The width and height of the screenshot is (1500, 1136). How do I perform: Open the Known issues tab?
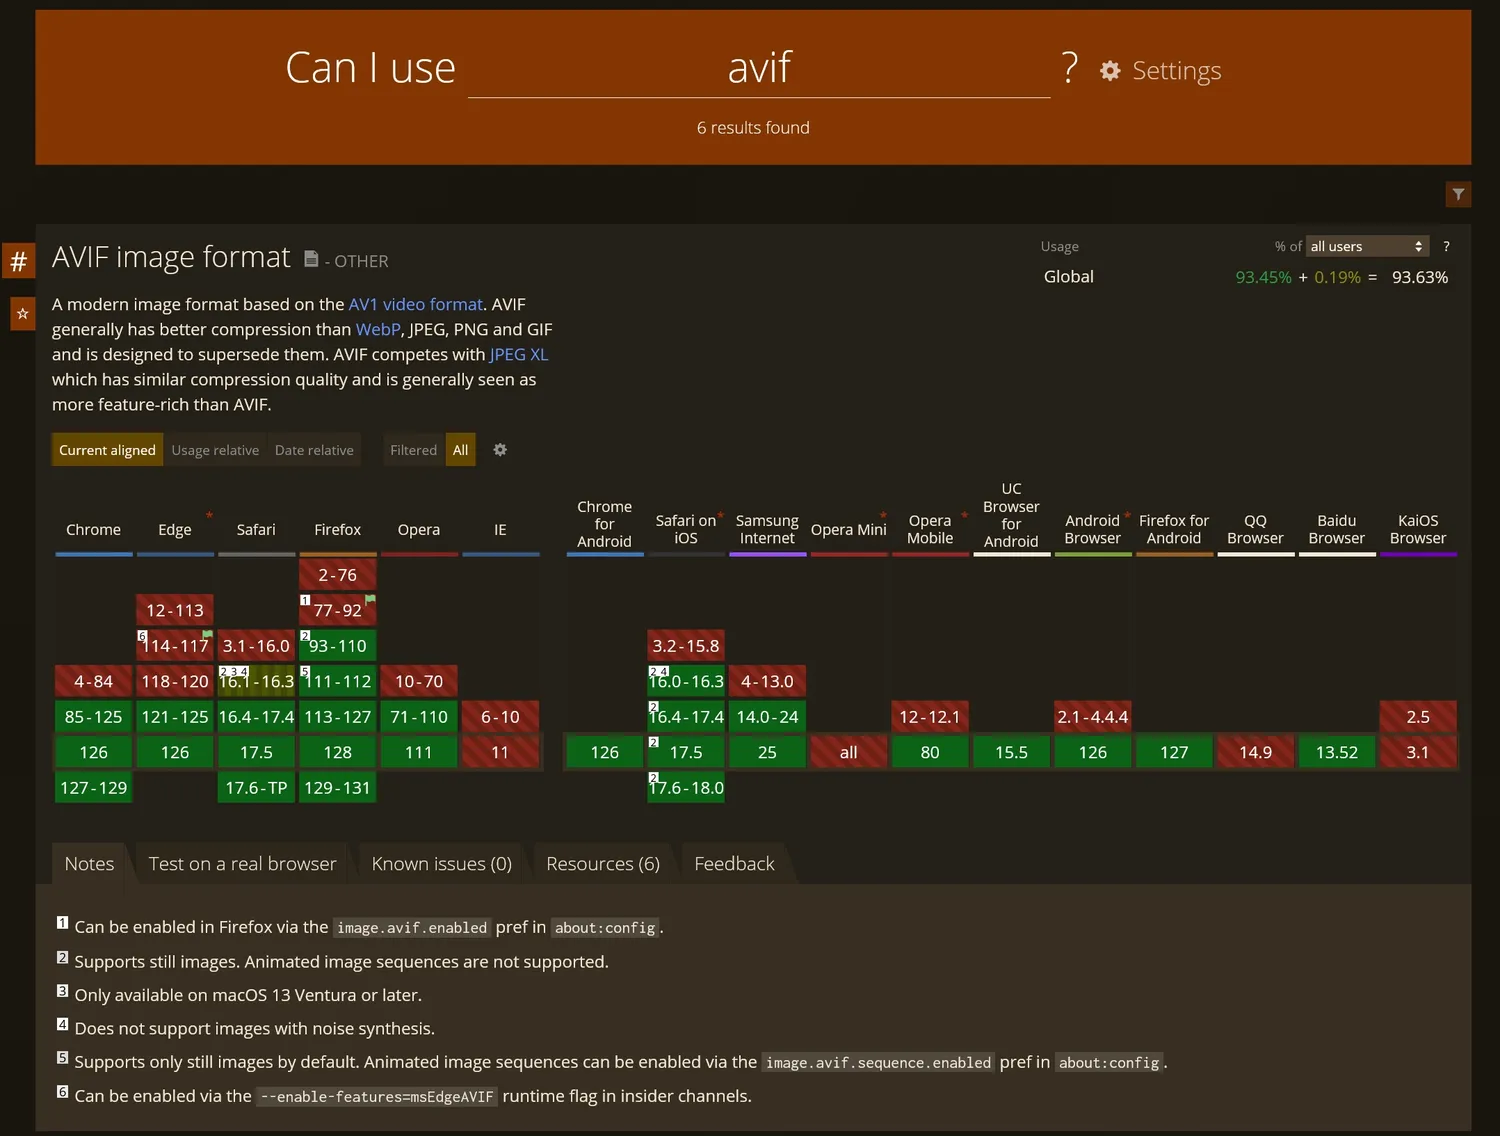[x=441, y=864]
